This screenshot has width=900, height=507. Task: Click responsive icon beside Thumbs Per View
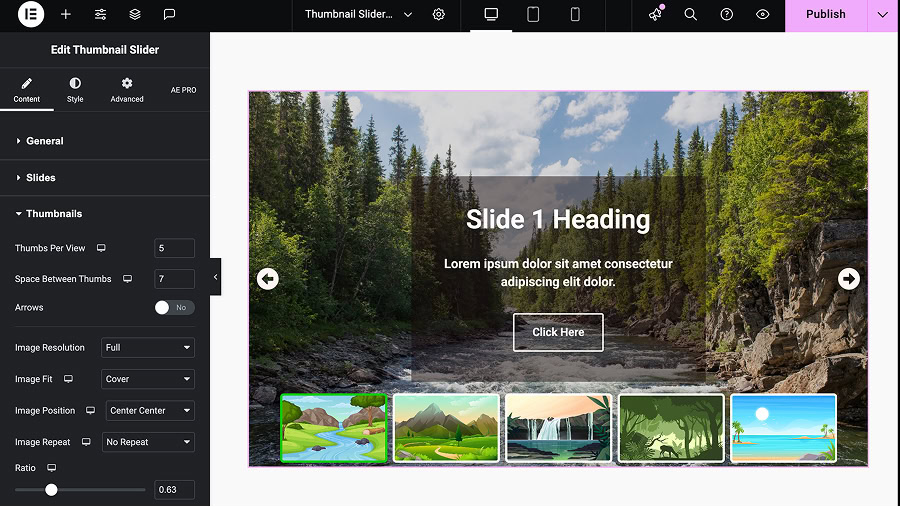point(101,248)
